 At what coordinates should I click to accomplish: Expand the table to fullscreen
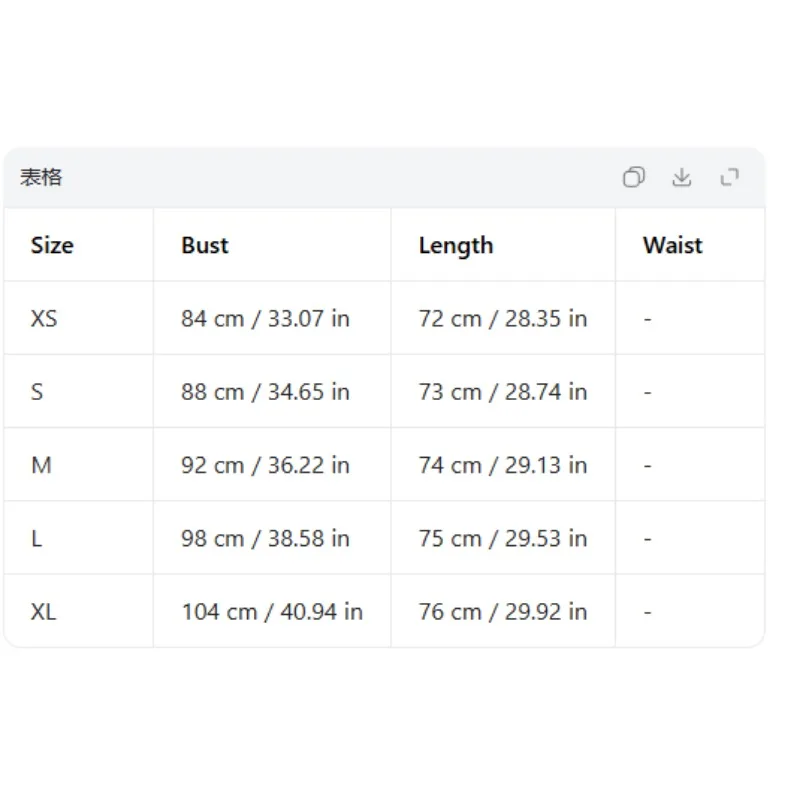pyautogui.click(x=730, y=177)
